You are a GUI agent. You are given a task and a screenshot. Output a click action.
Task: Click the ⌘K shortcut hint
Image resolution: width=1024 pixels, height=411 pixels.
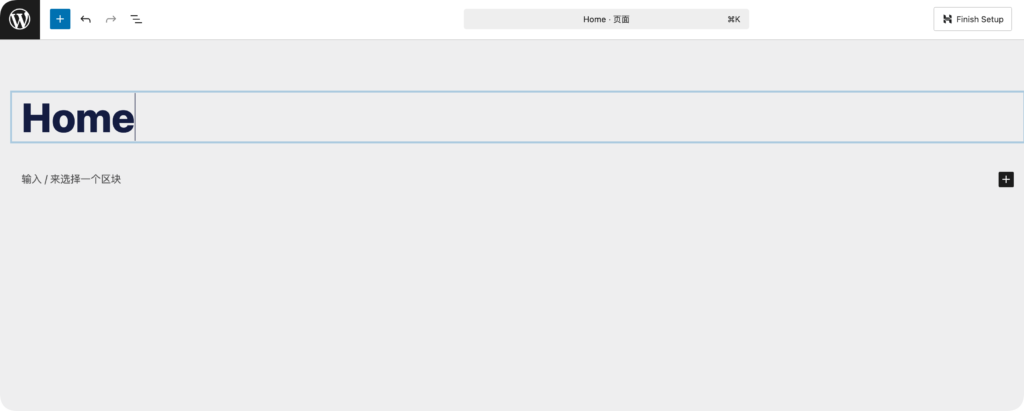coord(733,19)
